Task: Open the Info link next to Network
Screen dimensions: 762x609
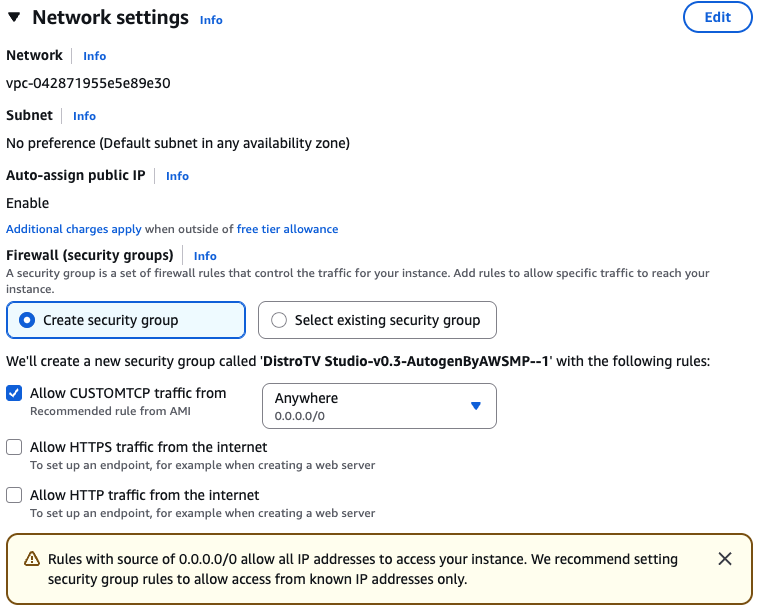Action: click(94, 56)
